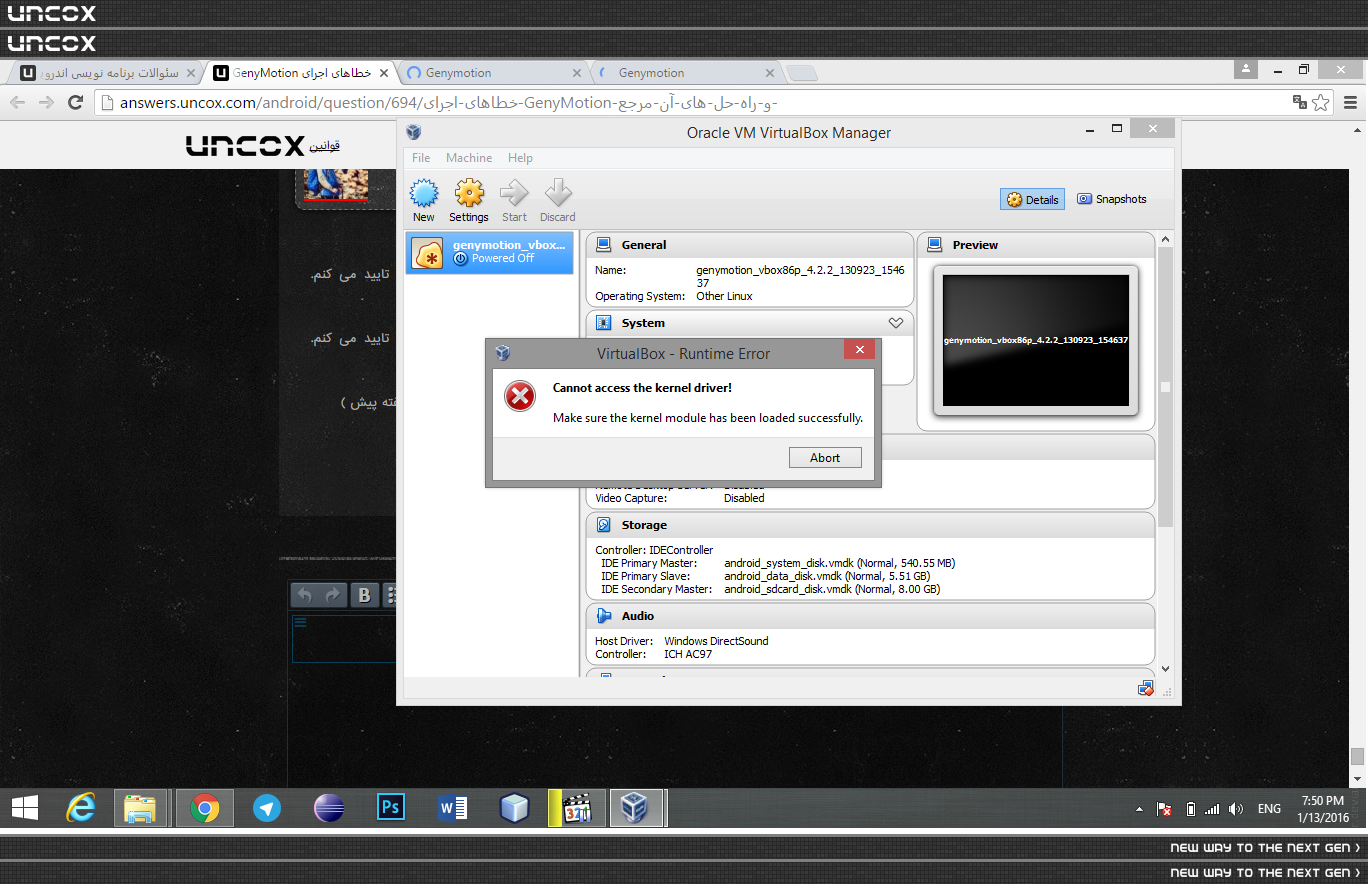Open the Chrome hamburger menu

pyautogui.click(x=1350, y=102)
